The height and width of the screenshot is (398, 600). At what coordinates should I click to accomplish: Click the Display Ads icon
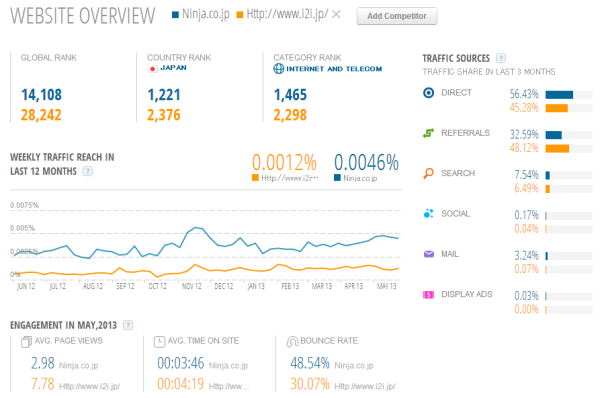click(429, 295)
